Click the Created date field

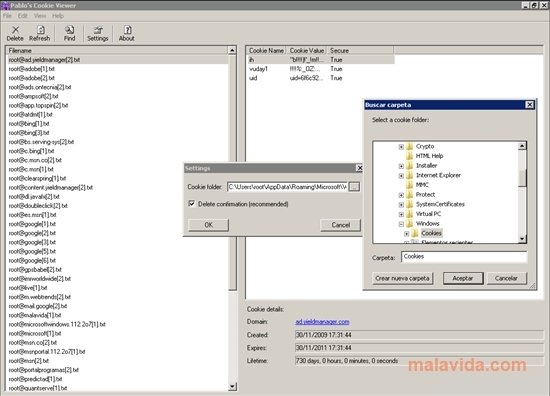[x=419, y=335]
